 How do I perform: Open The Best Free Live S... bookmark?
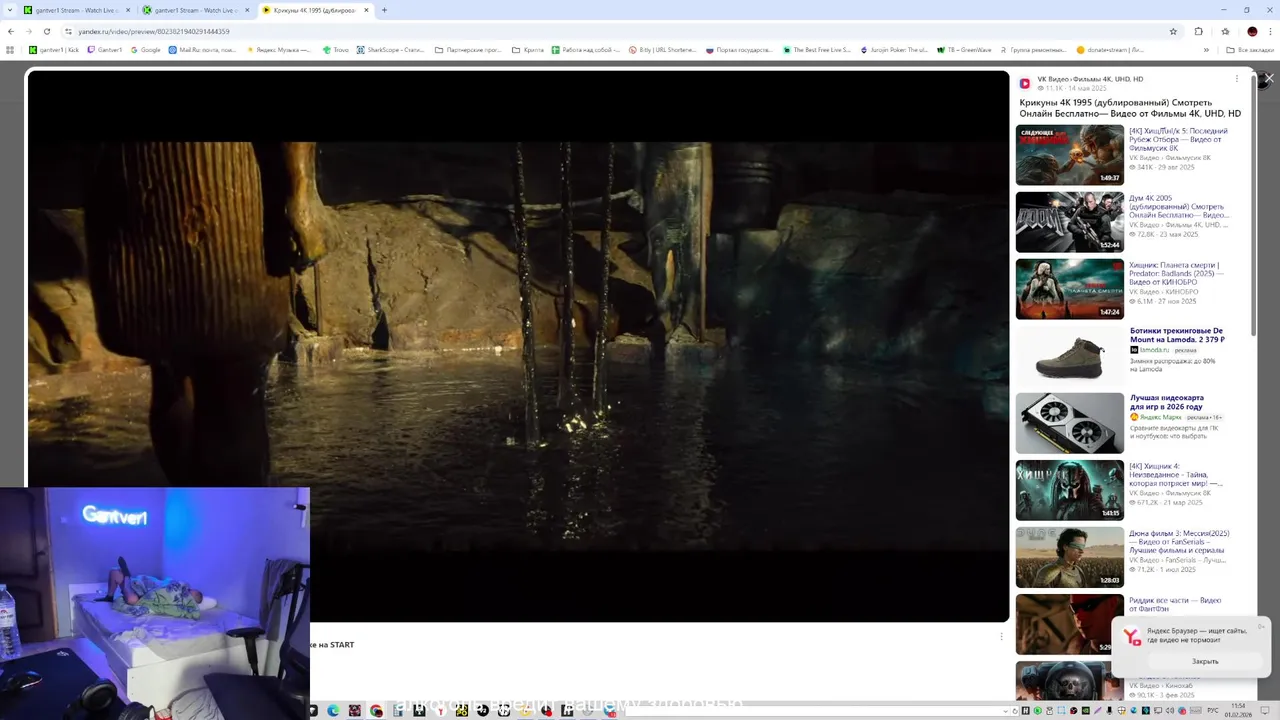pyautogui.click(x=817, y=49)
